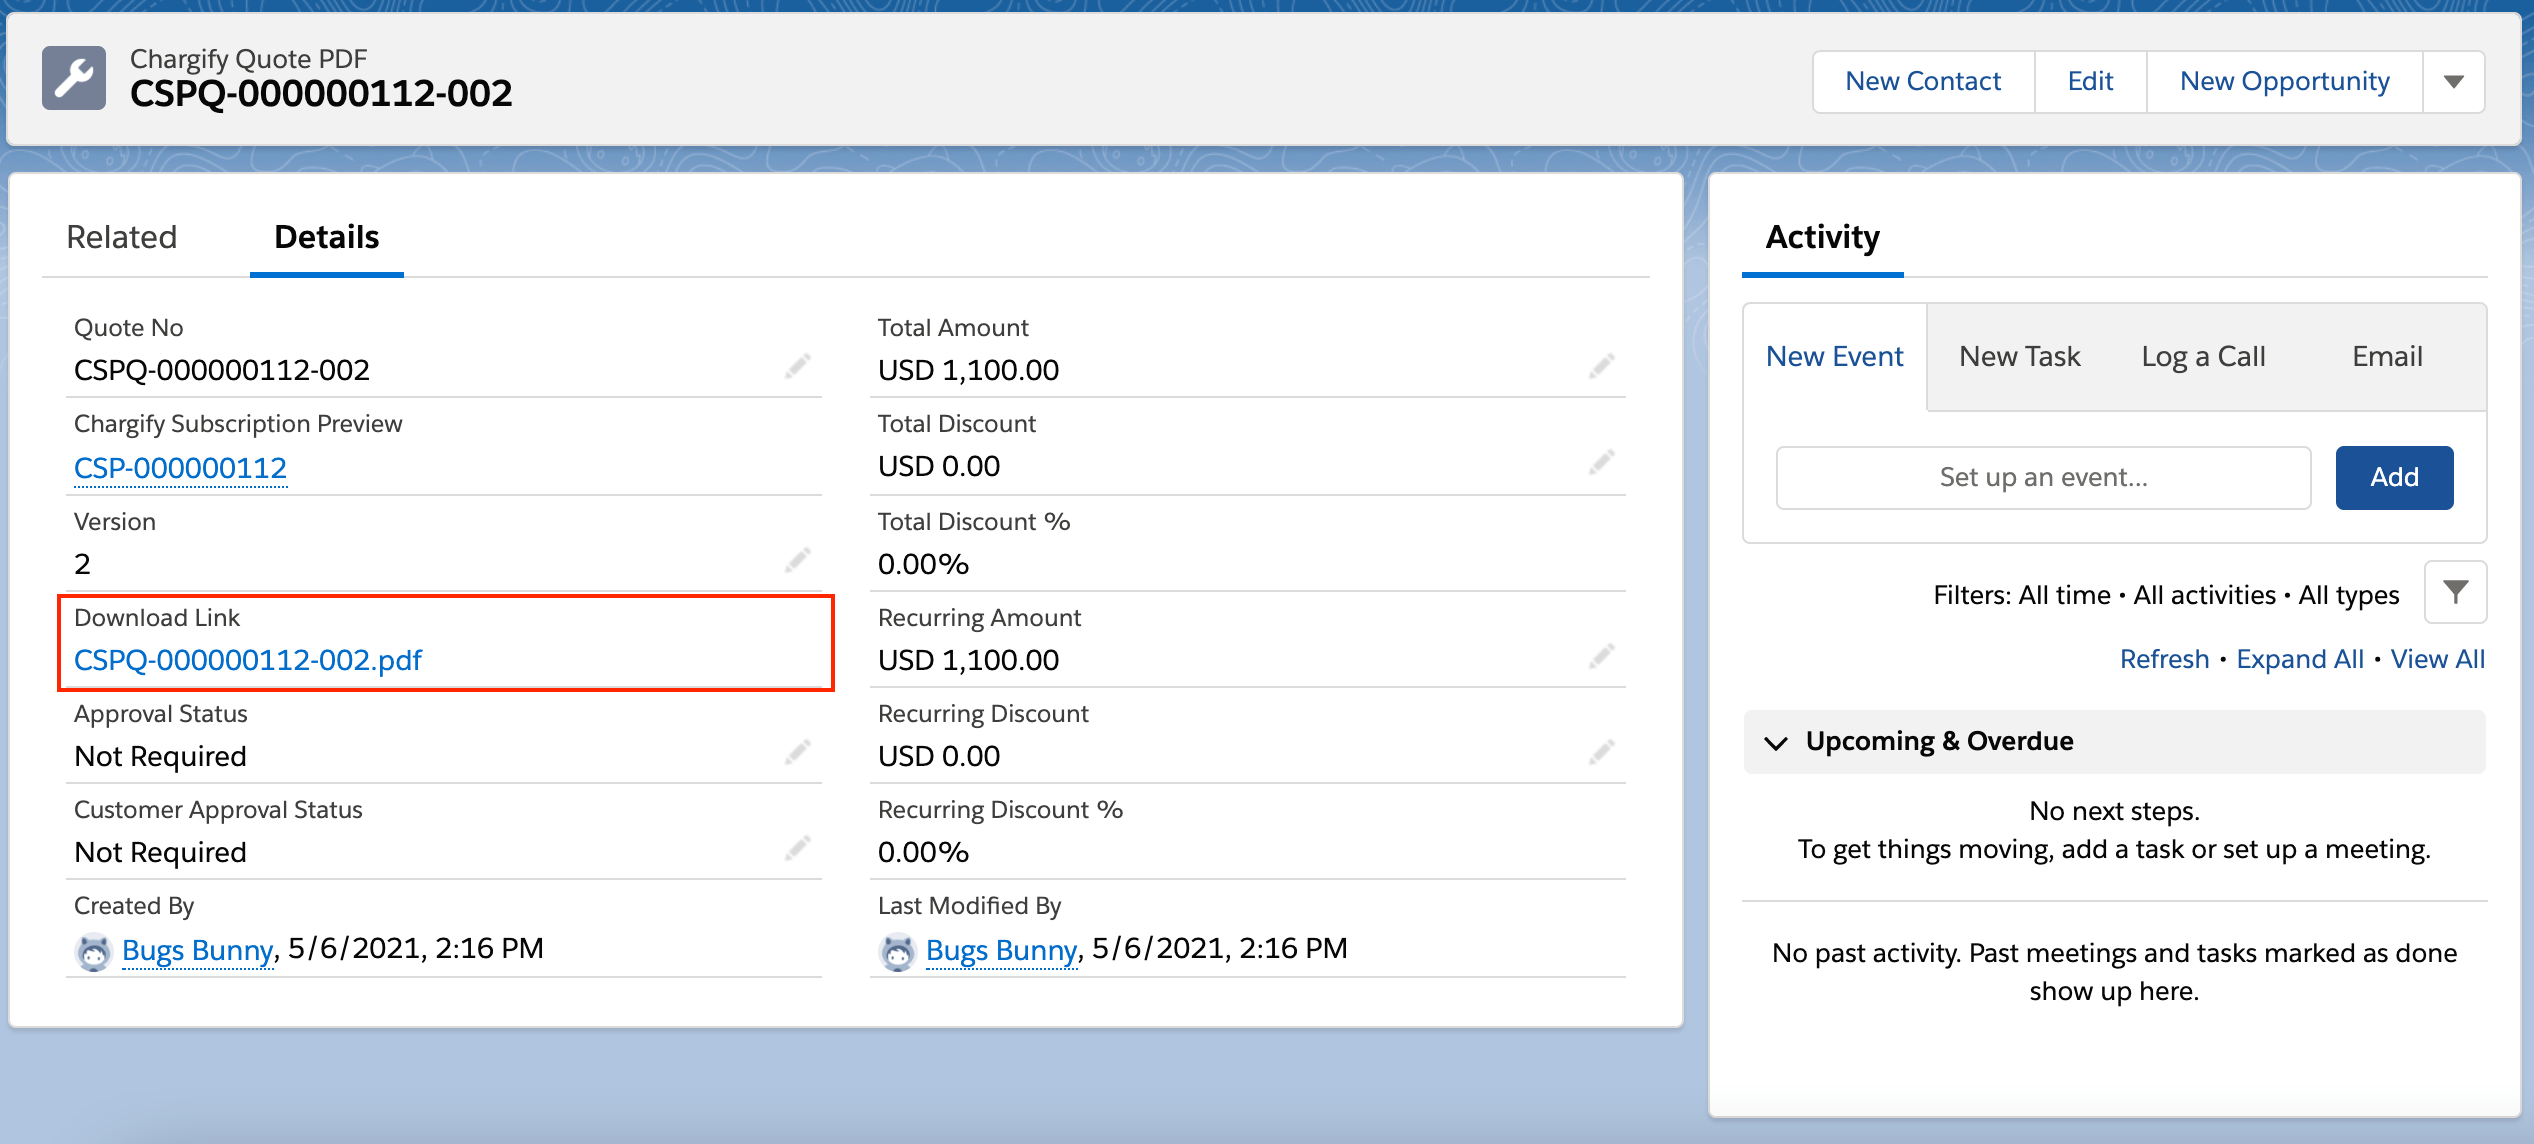Image resolution: width=2534 pixels, height=1144 pixels.
Task: Click the New Contact button
Action: coord(1922,82)
